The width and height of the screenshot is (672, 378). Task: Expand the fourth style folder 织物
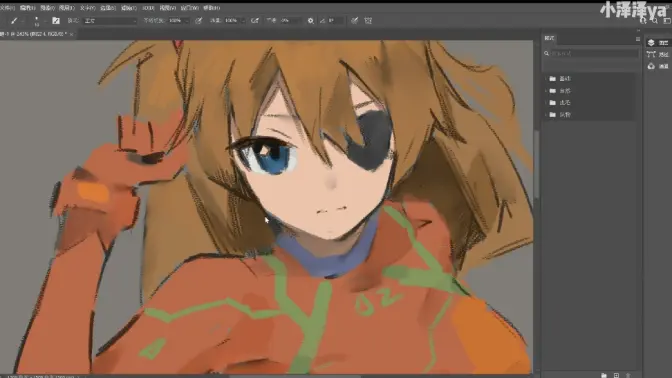pos(546,115)
